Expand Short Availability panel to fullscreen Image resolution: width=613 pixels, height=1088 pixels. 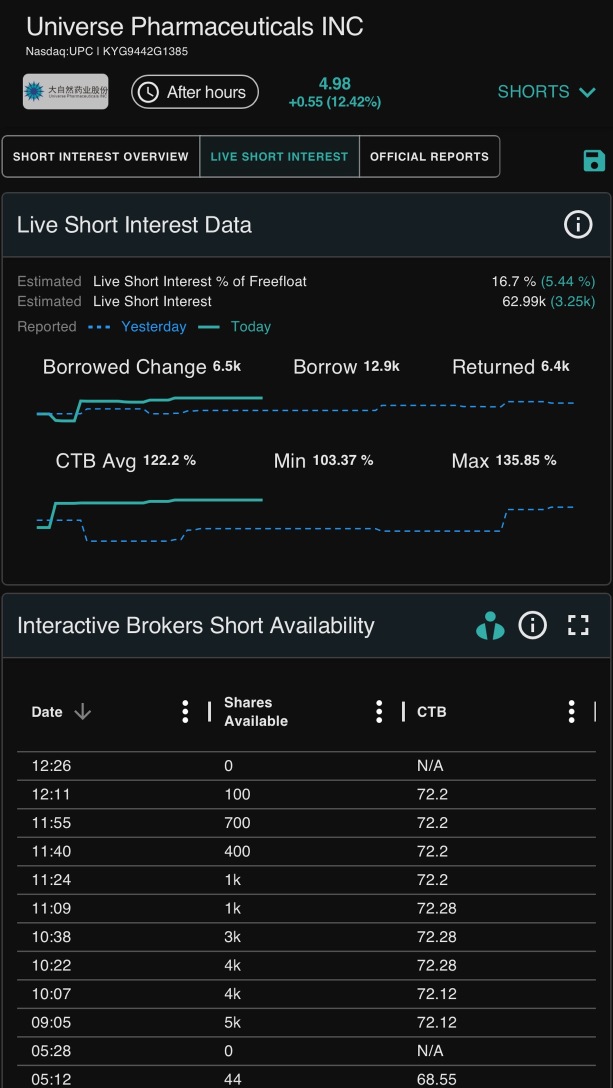pos(578,625)
